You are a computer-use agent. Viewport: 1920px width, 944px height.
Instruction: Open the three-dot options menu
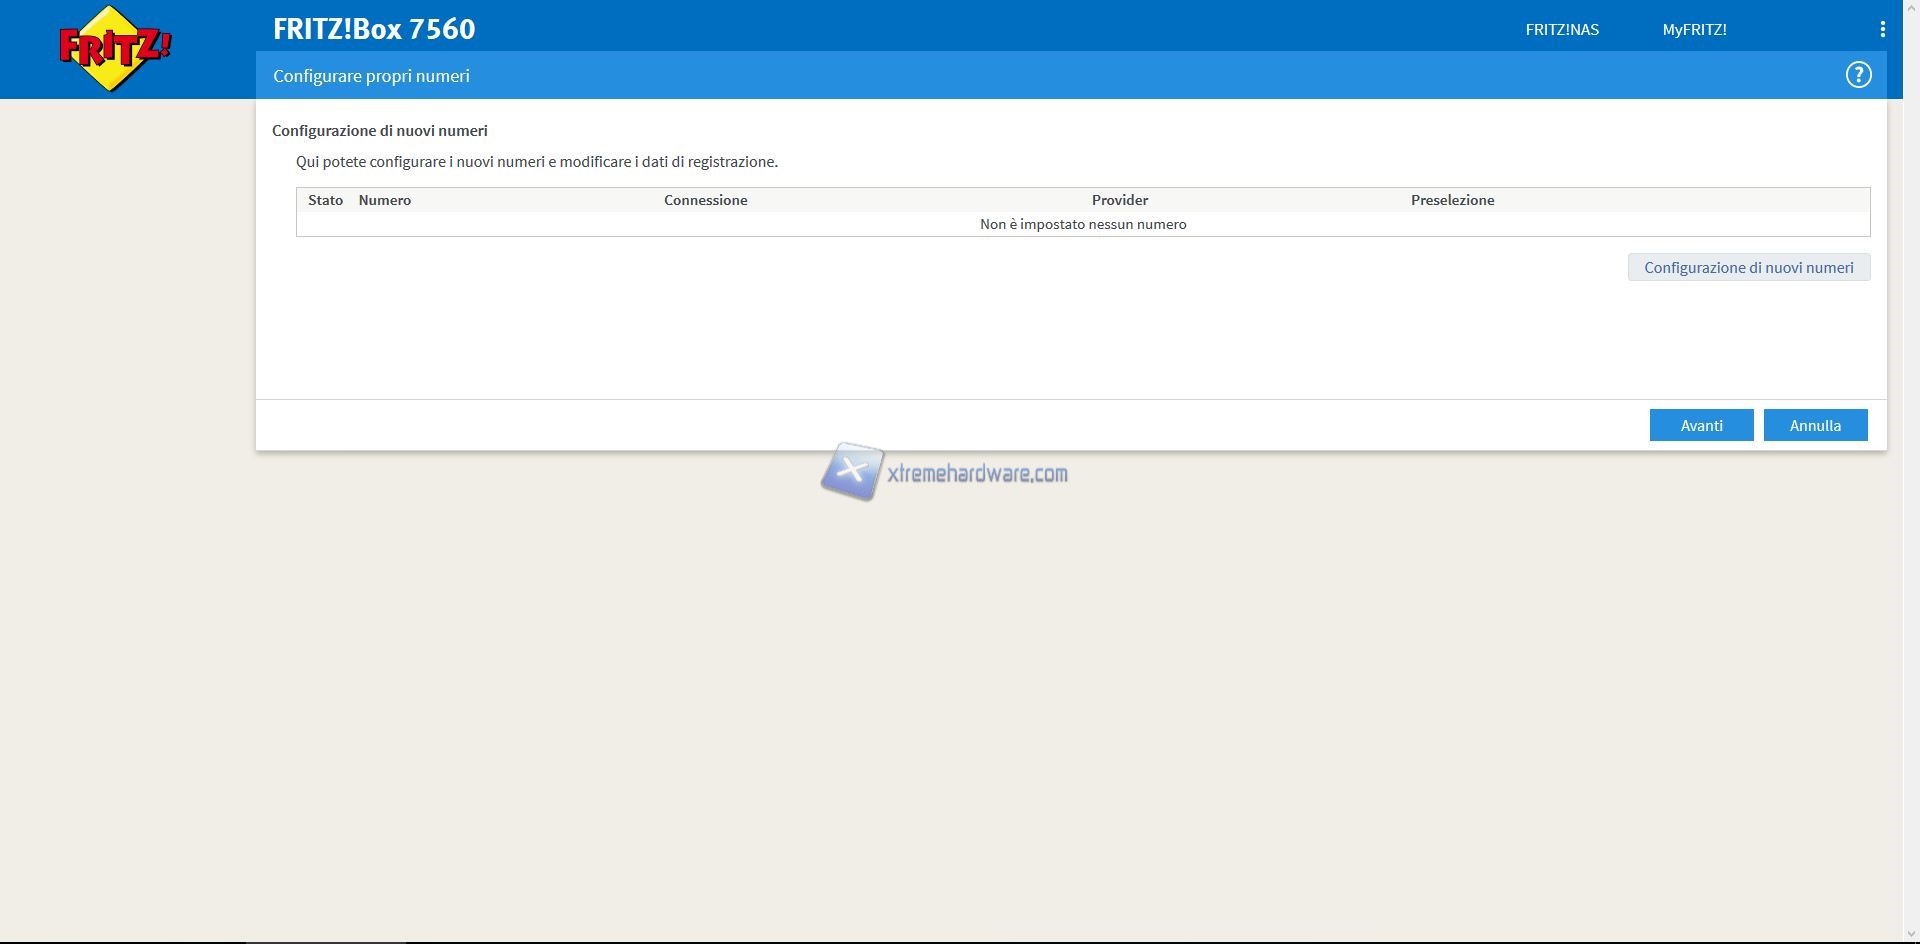click(x=1882, y=30)
